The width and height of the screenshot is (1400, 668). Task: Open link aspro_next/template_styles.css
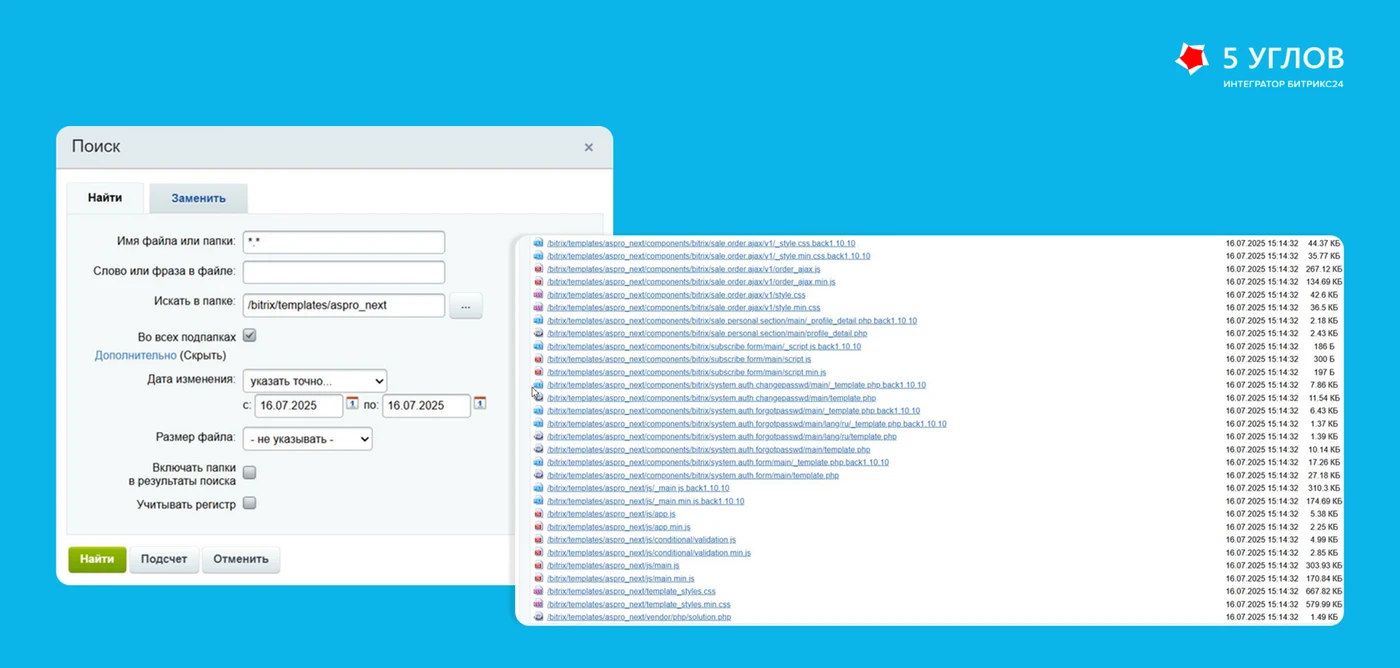(632, 592)
